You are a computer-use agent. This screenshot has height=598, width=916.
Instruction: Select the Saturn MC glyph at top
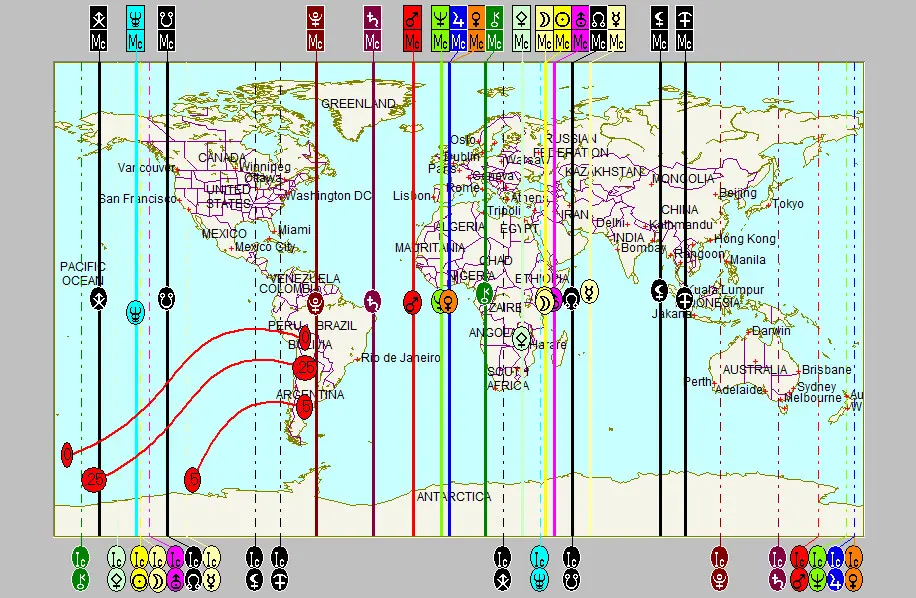[373, 29]
